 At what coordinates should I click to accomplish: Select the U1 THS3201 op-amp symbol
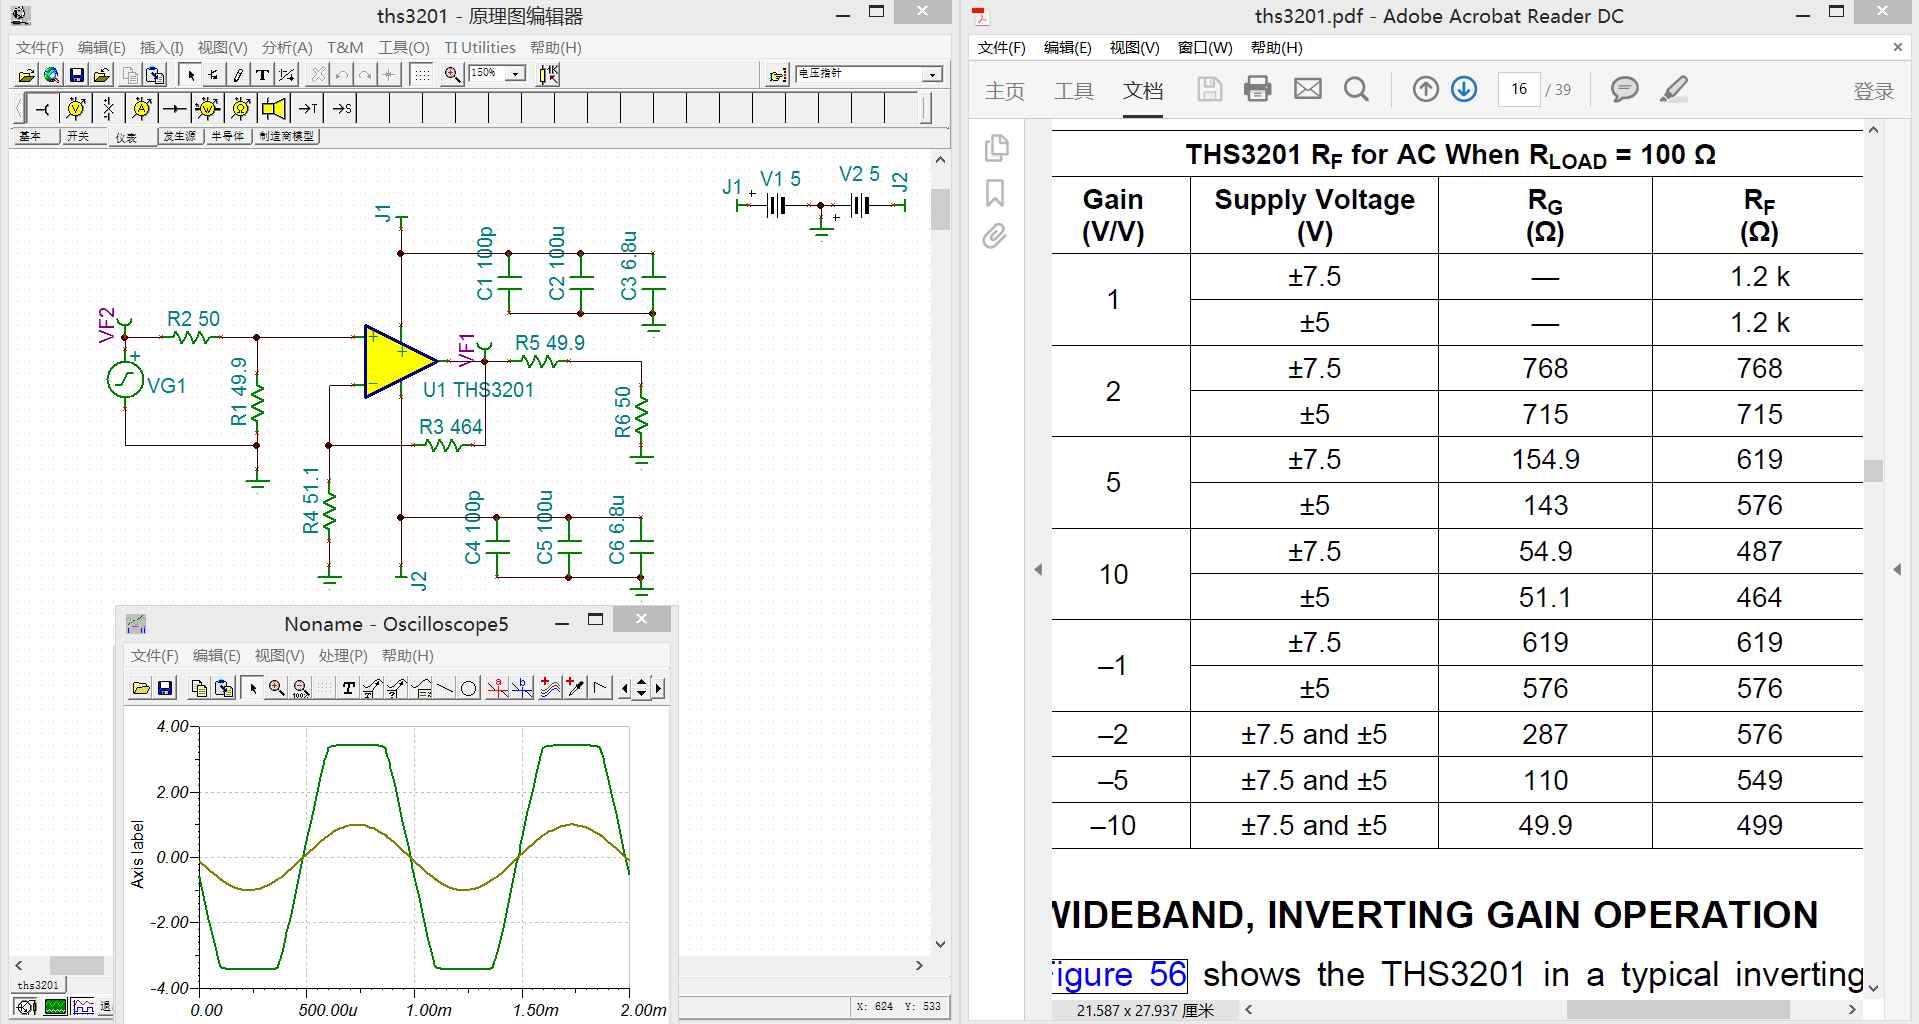tap(400, 360)
